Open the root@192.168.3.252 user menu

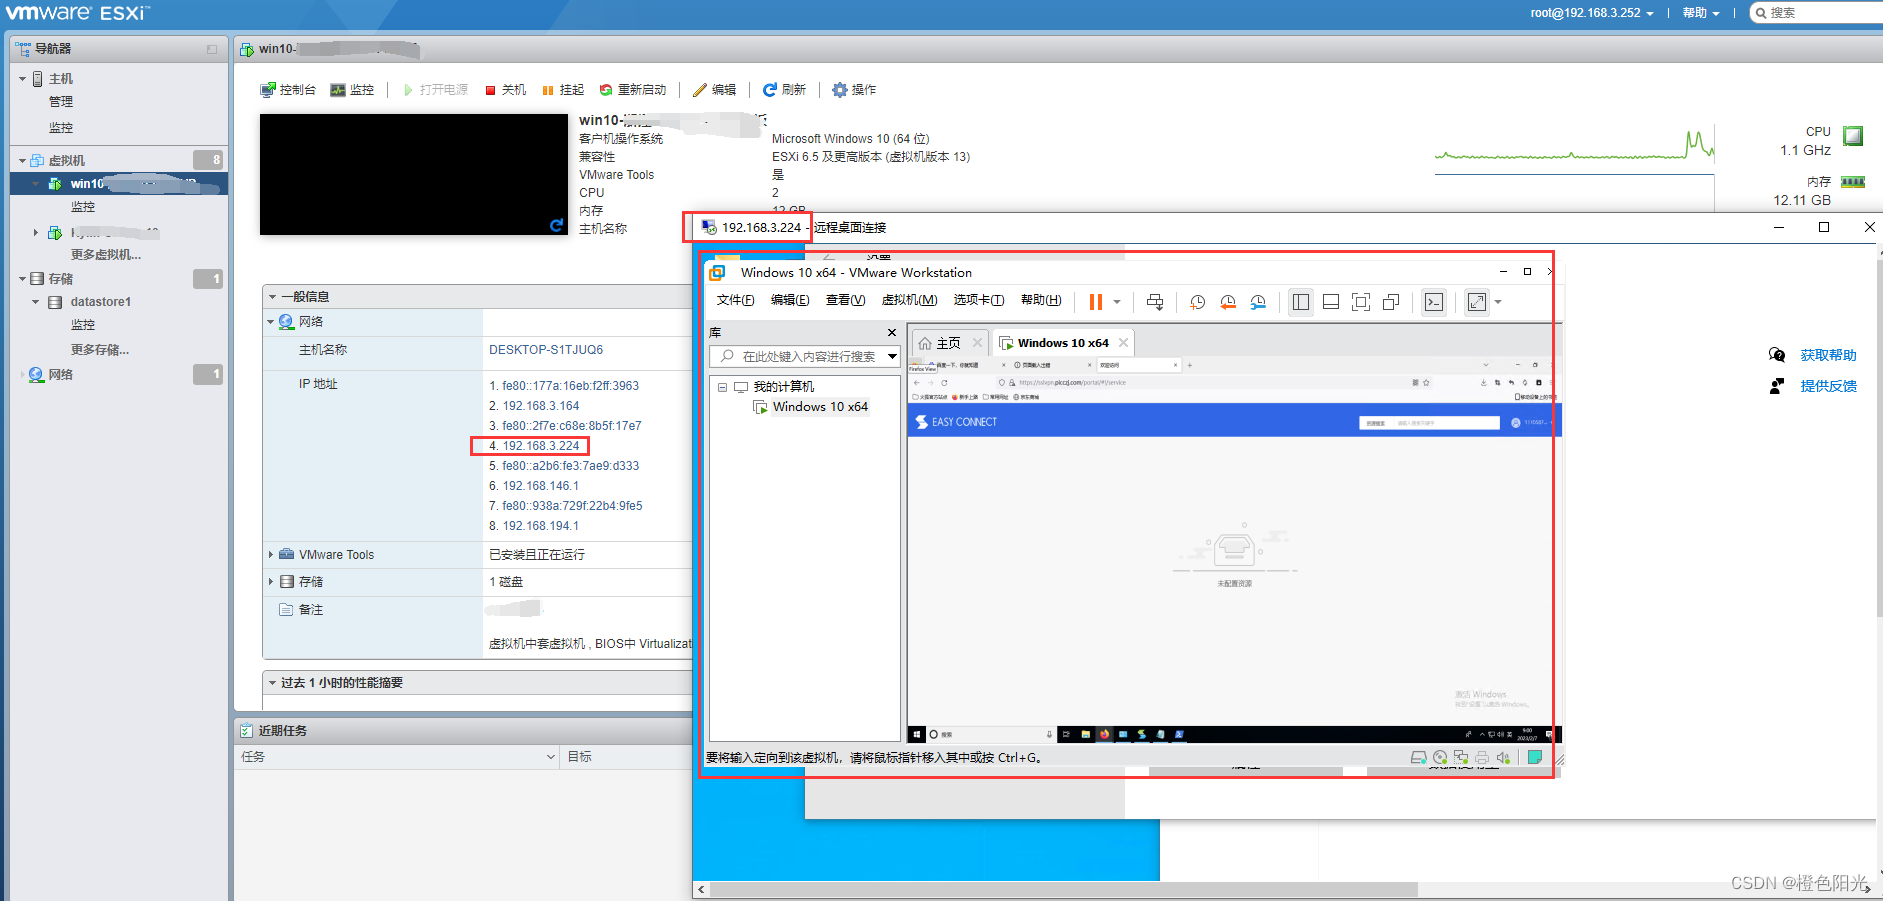1591,13
